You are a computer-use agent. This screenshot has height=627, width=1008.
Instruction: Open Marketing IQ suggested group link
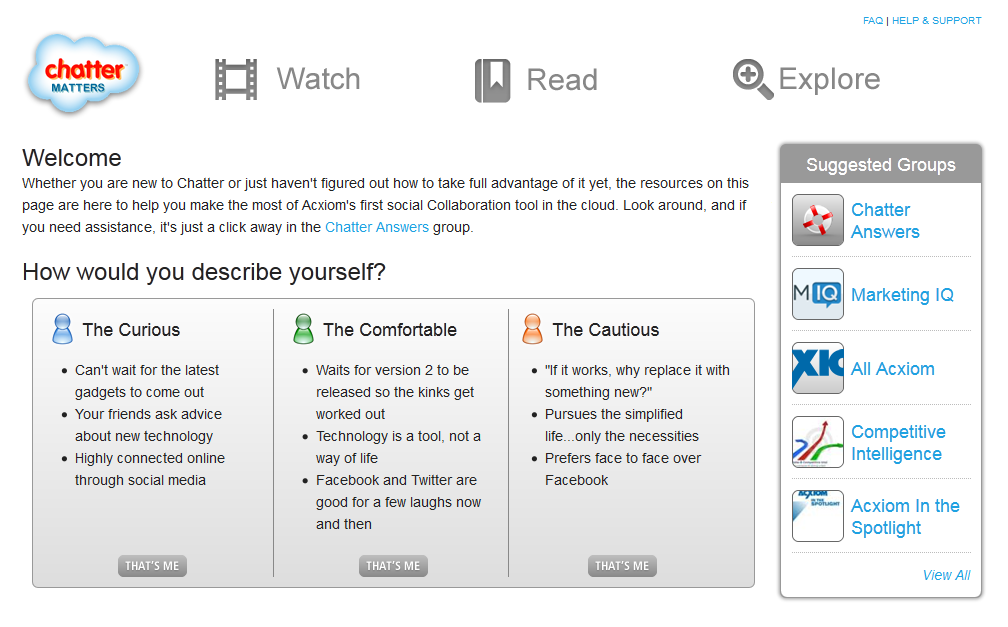903,295
